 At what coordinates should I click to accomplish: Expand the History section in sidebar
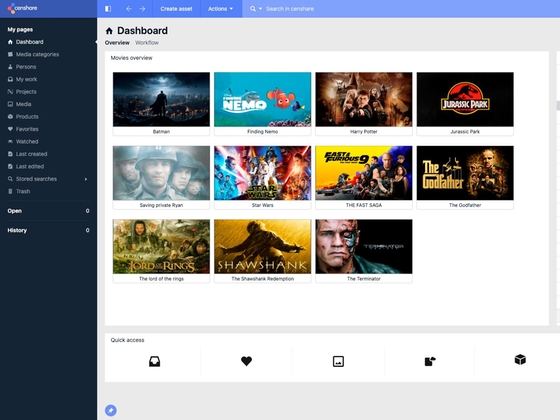coord(48,230)
